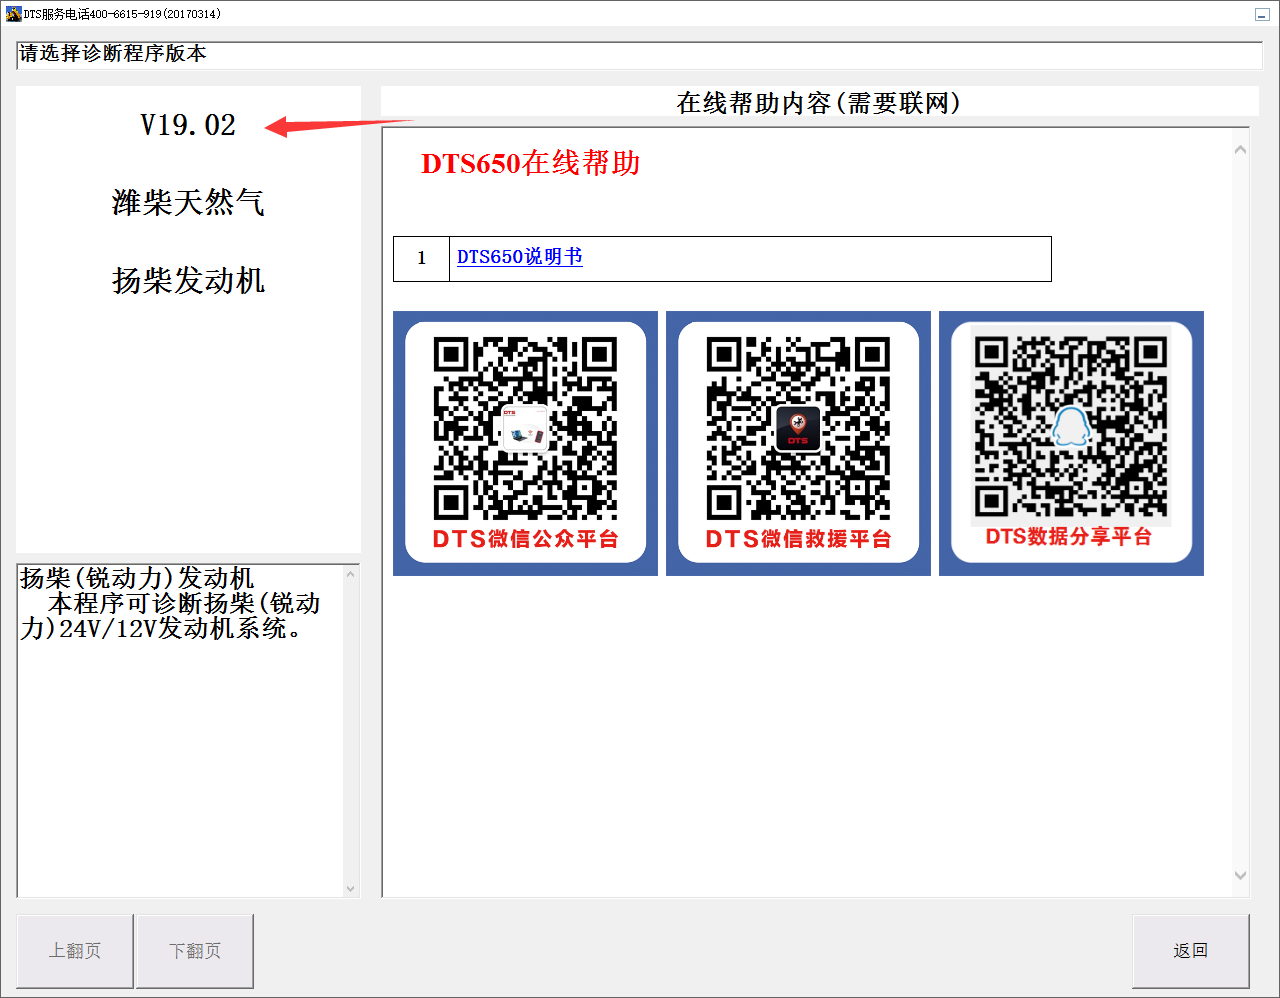Screen dimensions: 1280x998
Task: Click the 扬柴(锐动力)发动机 description text
Action: coord(137,578)
